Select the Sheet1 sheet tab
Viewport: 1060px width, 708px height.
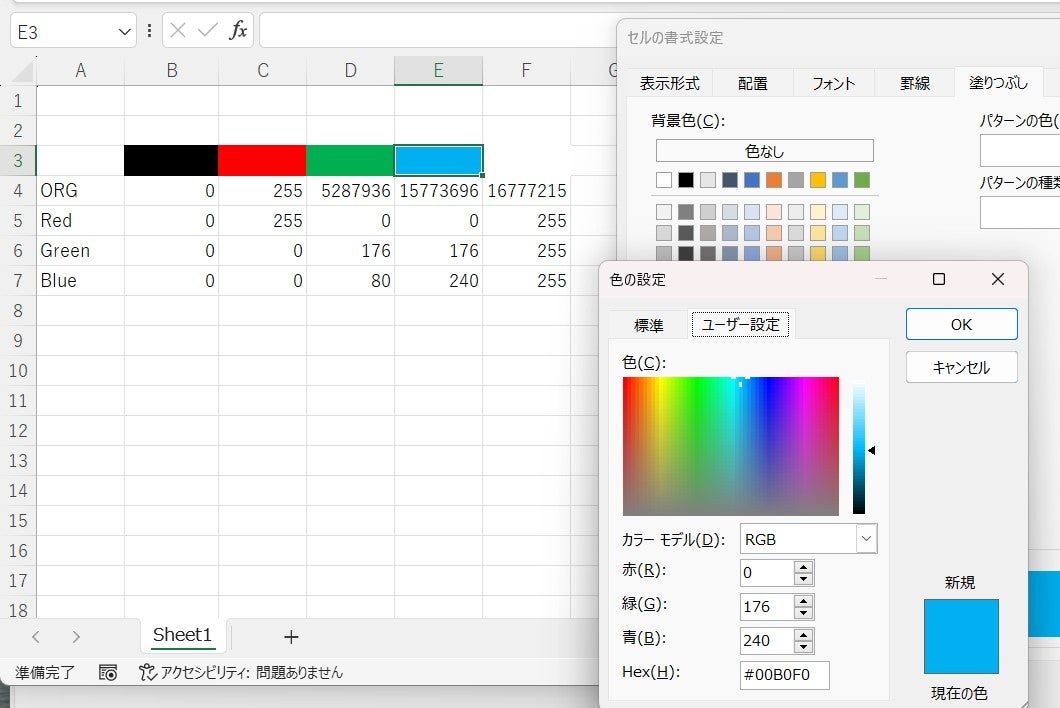(182, 635)
